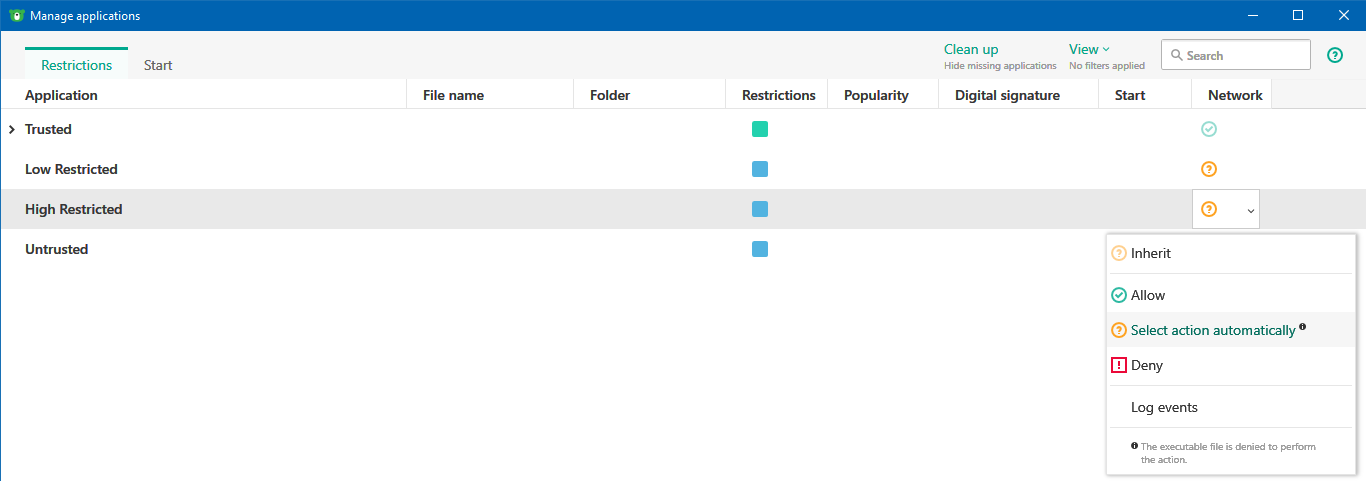Maximize the Manage applications window

(1298, 15)
